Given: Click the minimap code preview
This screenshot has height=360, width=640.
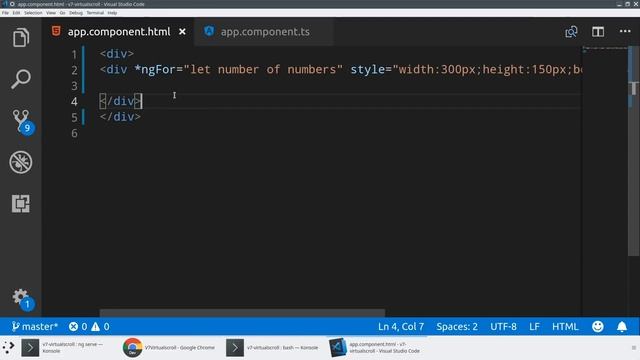Looking at the screenshot, I should click(605, 50).
